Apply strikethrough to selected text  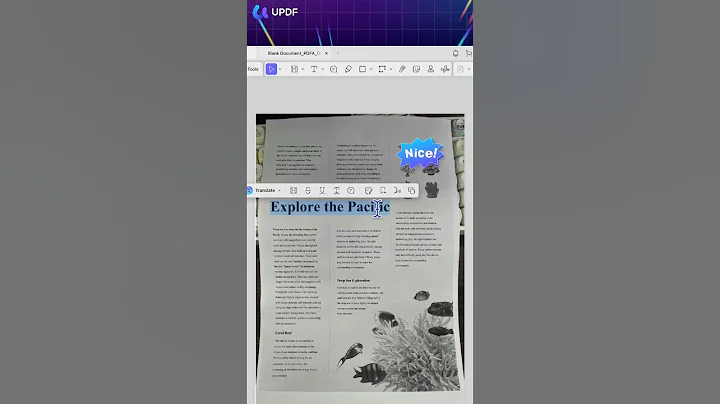[308, 191]
